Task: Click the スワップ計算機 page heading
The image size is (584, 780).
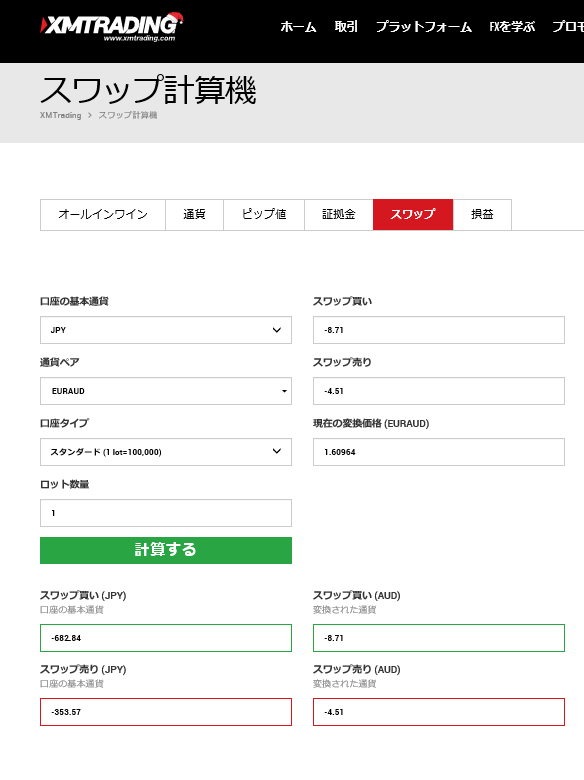Action: pyautogui.click(x=148, y=90)
